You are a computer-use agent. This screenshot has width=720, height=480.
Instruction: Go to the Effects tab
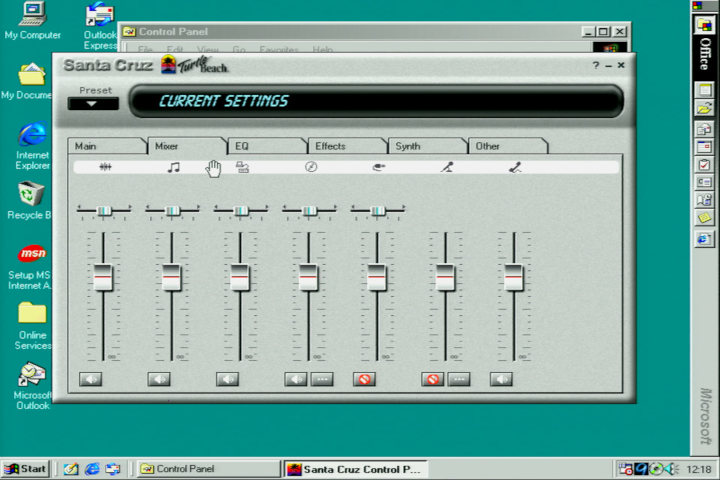[348, 146]
